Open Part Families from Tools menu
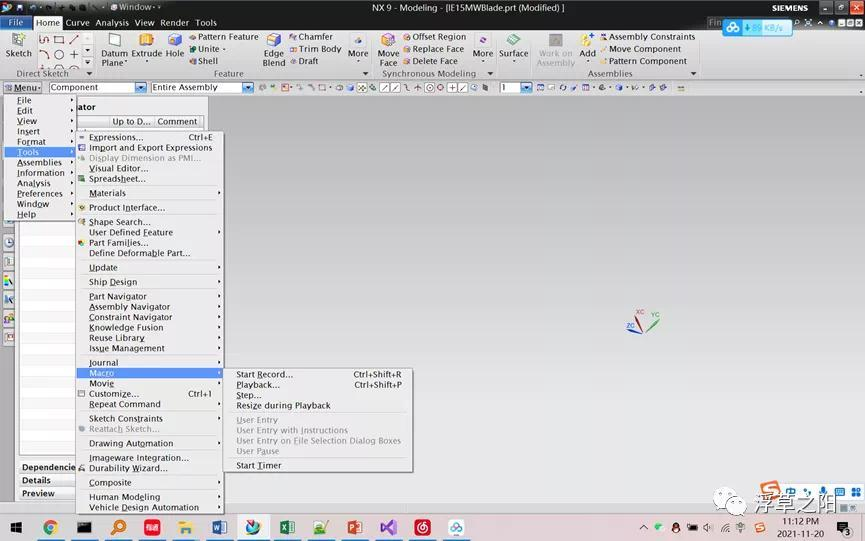Viewport: 865px width, 541px height. point(149,243)
